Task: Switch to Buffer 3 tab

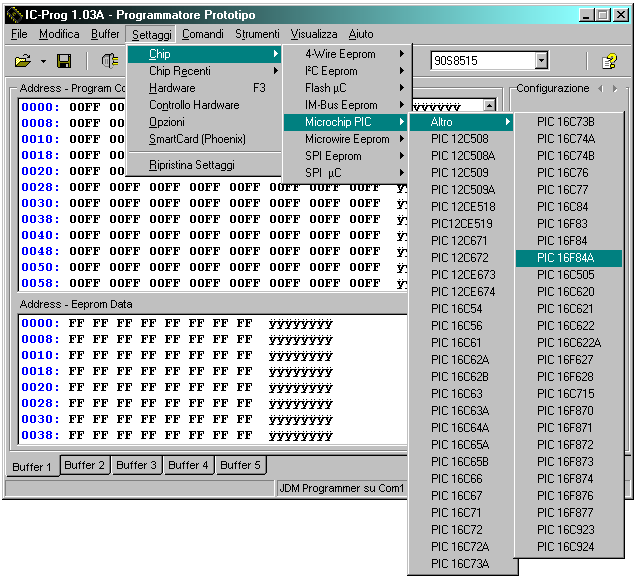Action: (136, 465)
